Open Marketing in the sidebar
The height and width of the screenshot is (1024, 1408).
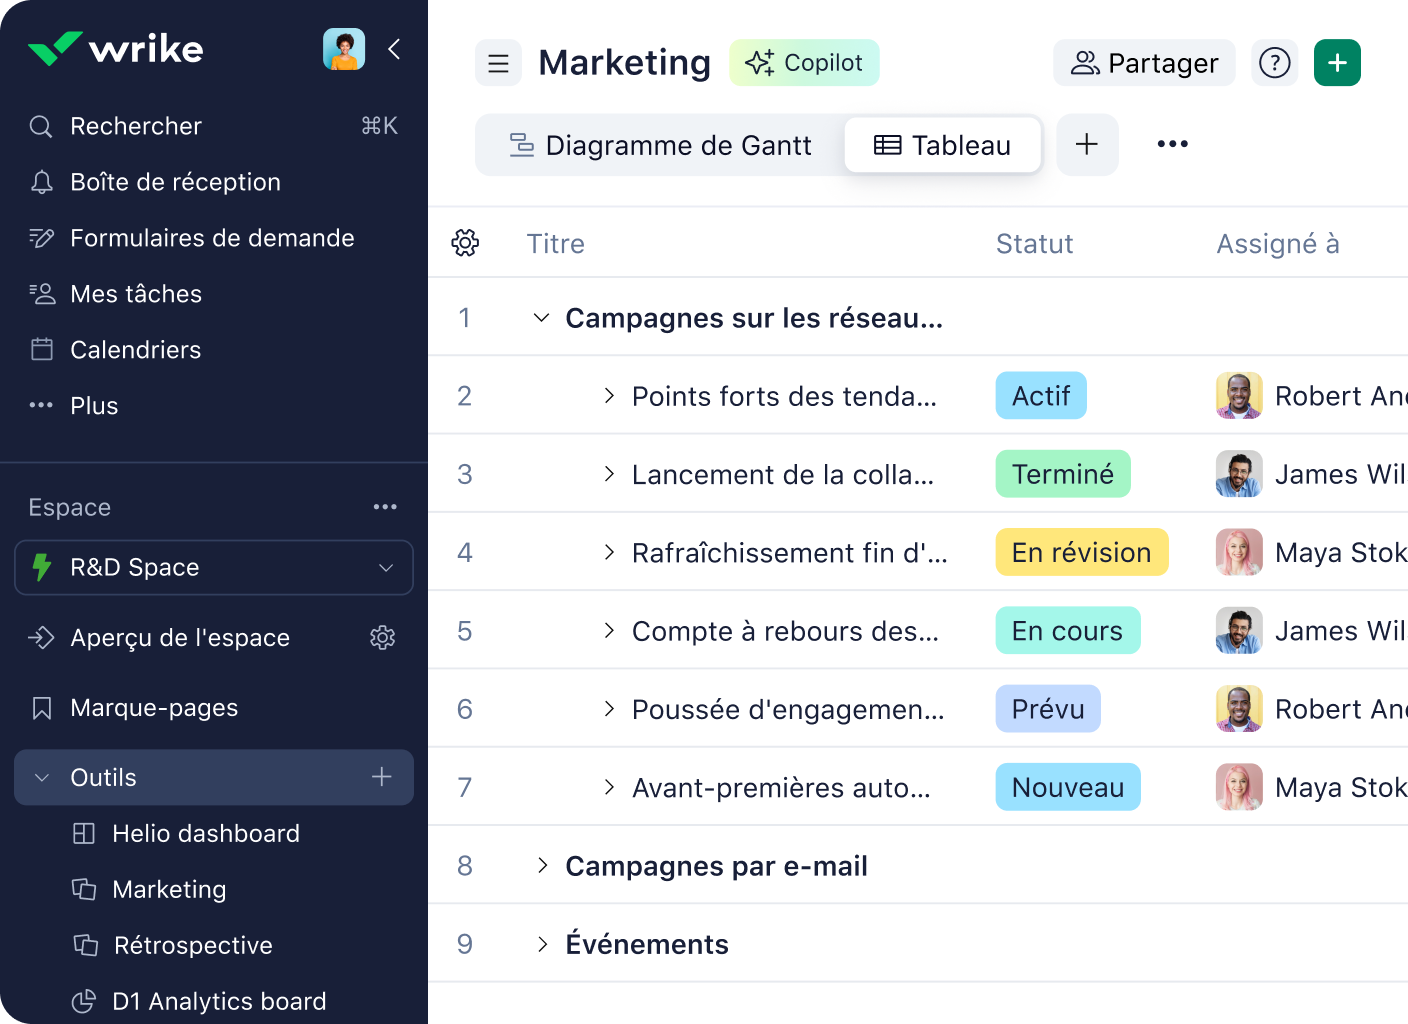169,889
